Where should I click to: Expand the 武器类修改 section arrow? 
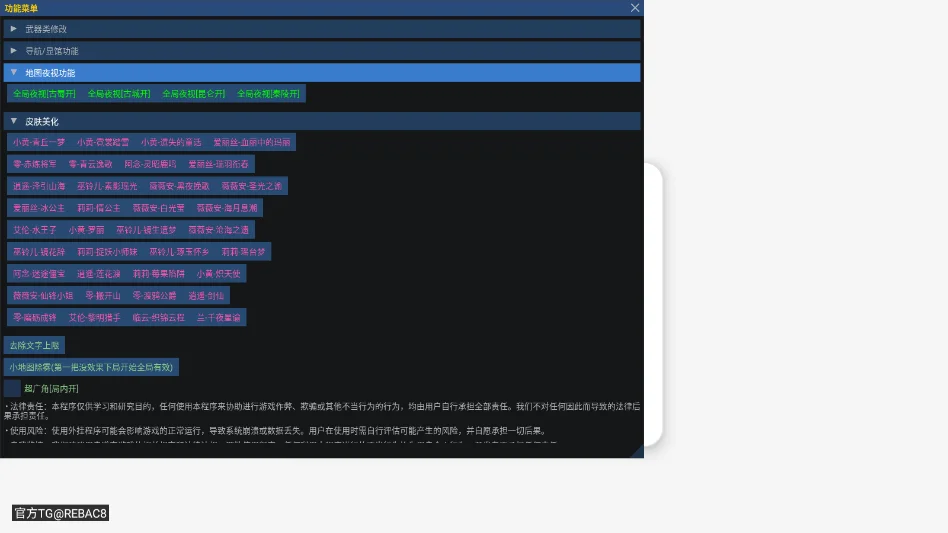13,28
